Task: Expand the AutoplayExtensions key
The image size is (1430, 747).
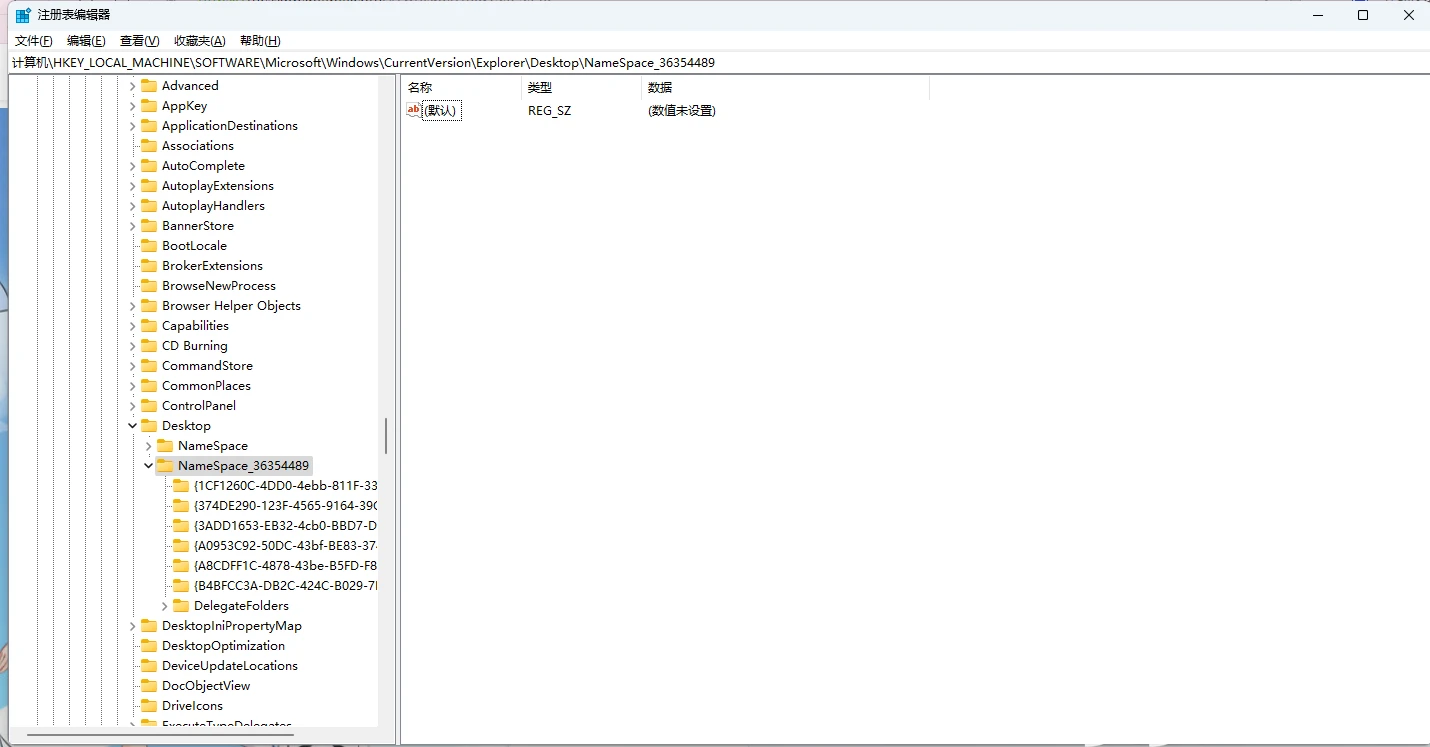Action: click(132, 186)
